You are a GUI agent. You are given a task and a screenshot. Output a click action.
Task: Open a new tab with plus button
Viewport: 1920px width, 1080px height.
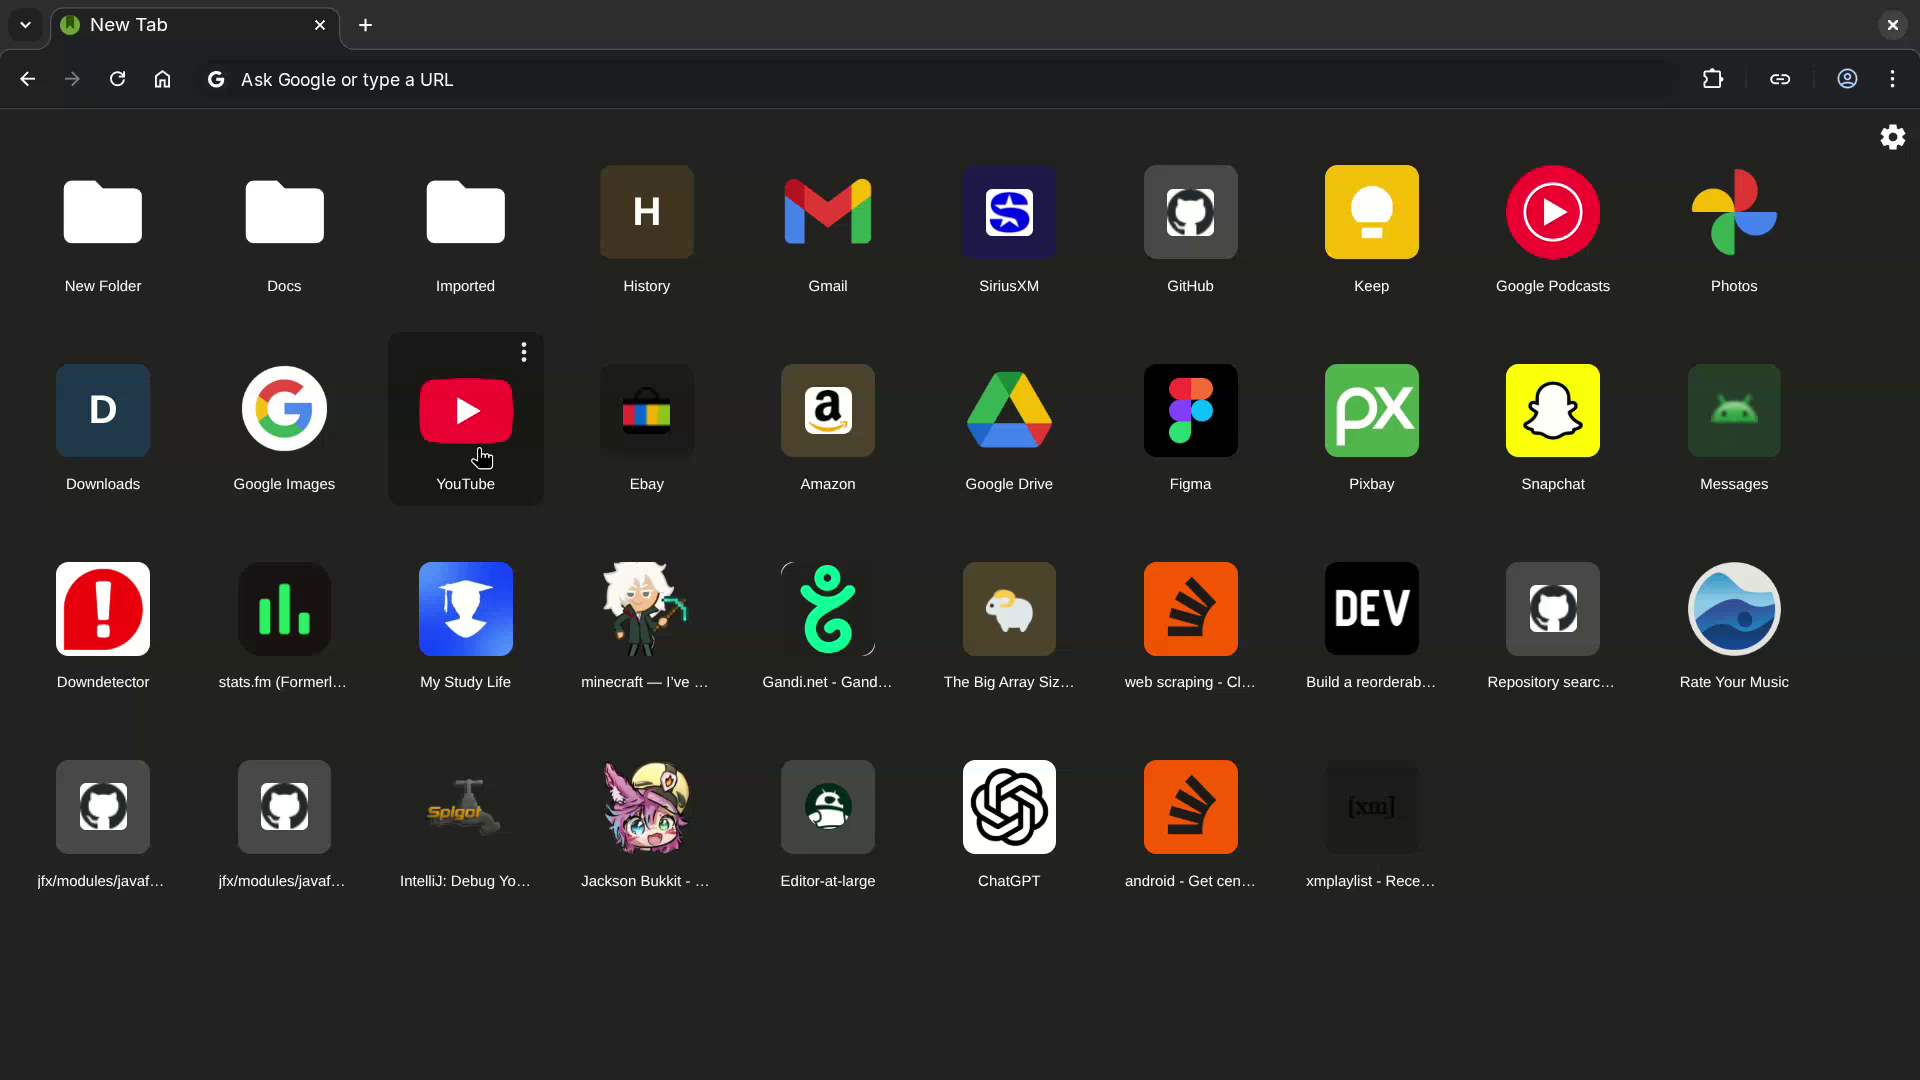click(365, 25)
